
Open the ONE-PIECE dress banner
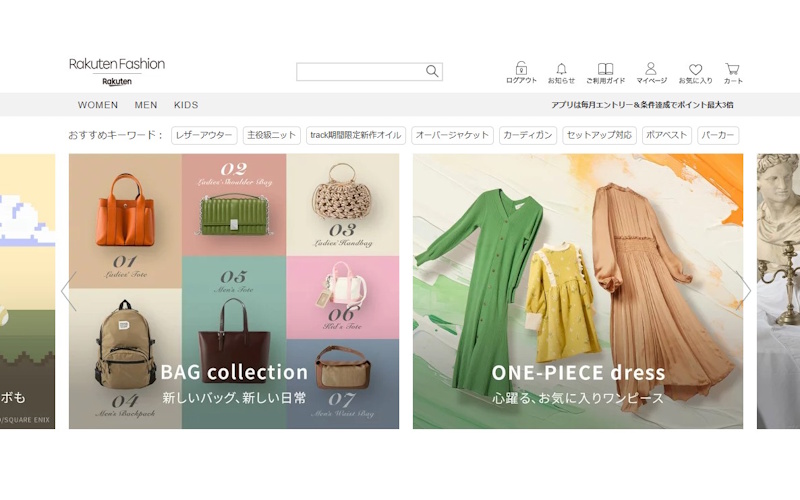click(578, 291)
